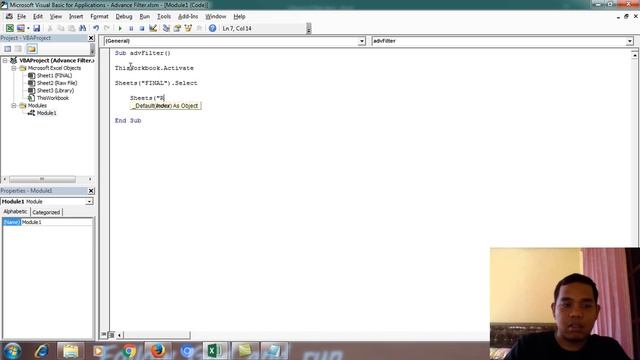The width and height of the screenshot is (640, 360).
Task: Open the Insert menu
Action: 76,17
